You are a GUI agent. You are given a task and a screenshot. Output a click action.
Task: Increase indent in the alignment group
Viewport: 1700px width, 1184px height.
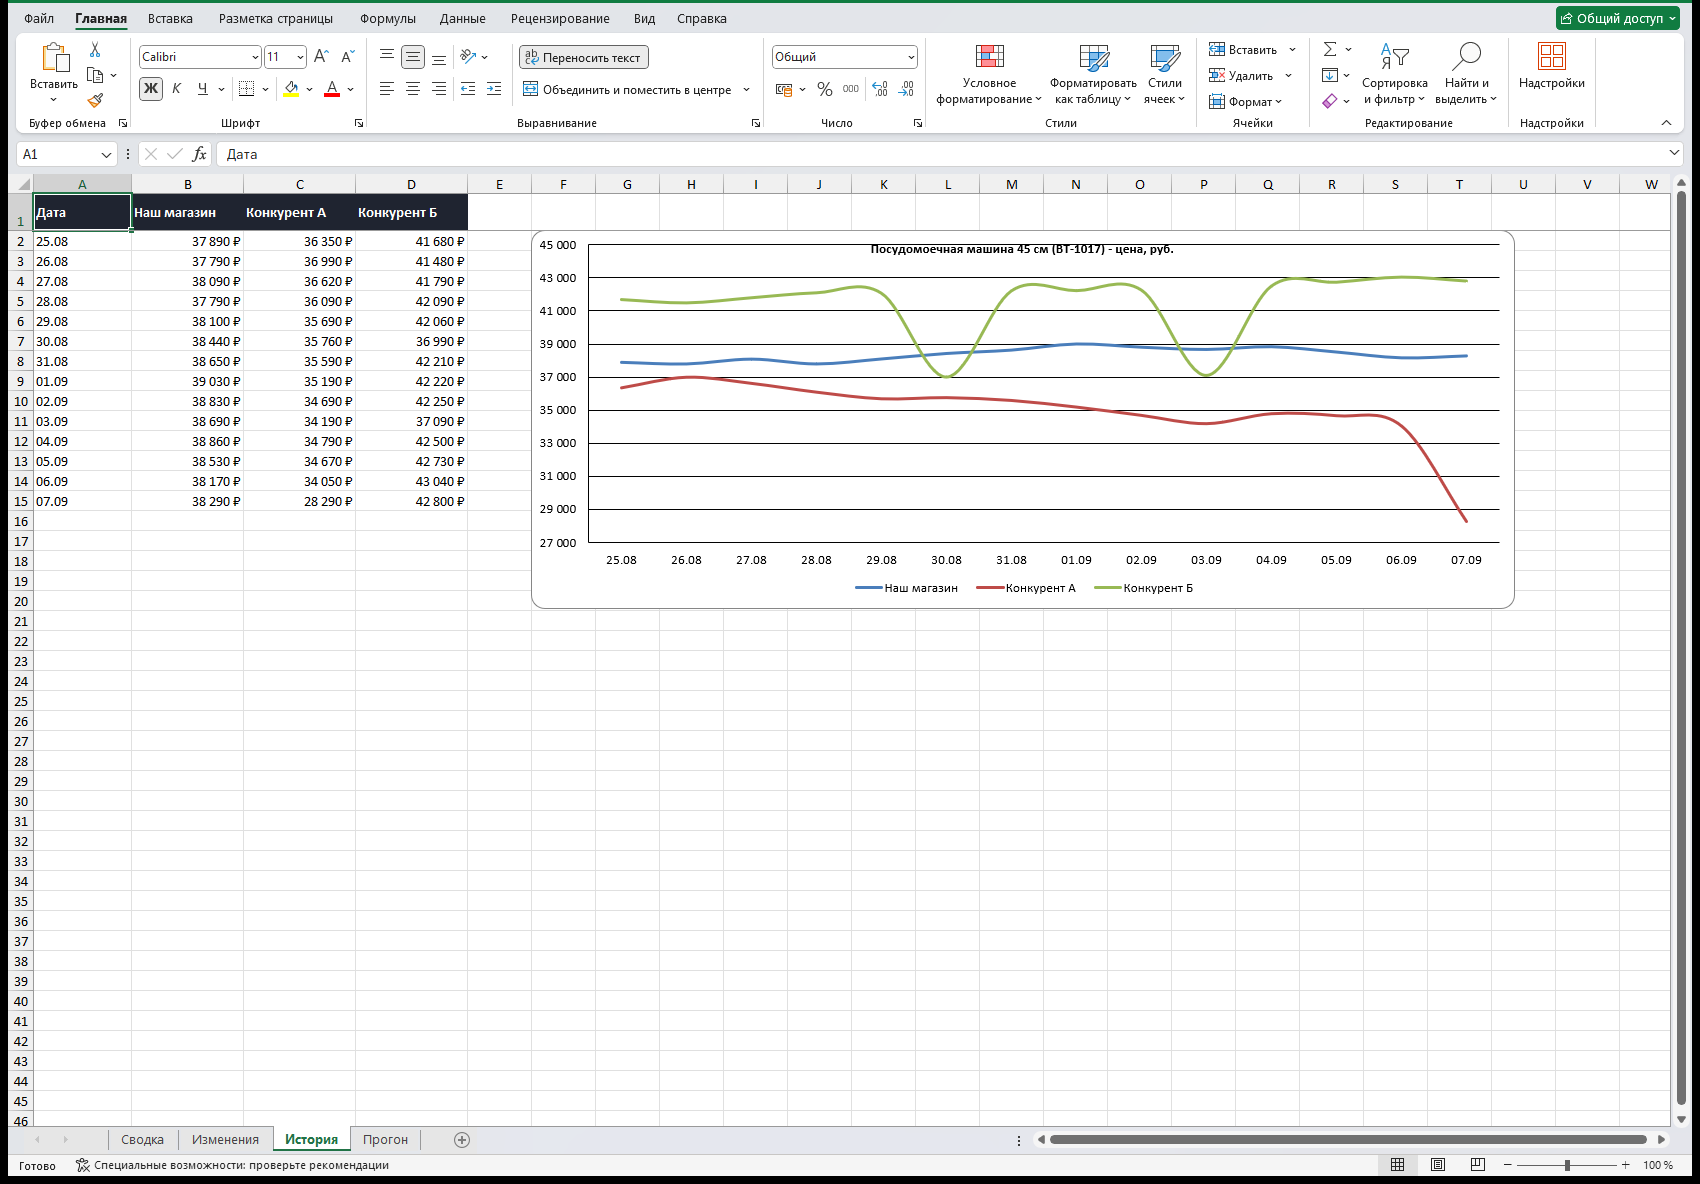[x=493, y=89]
